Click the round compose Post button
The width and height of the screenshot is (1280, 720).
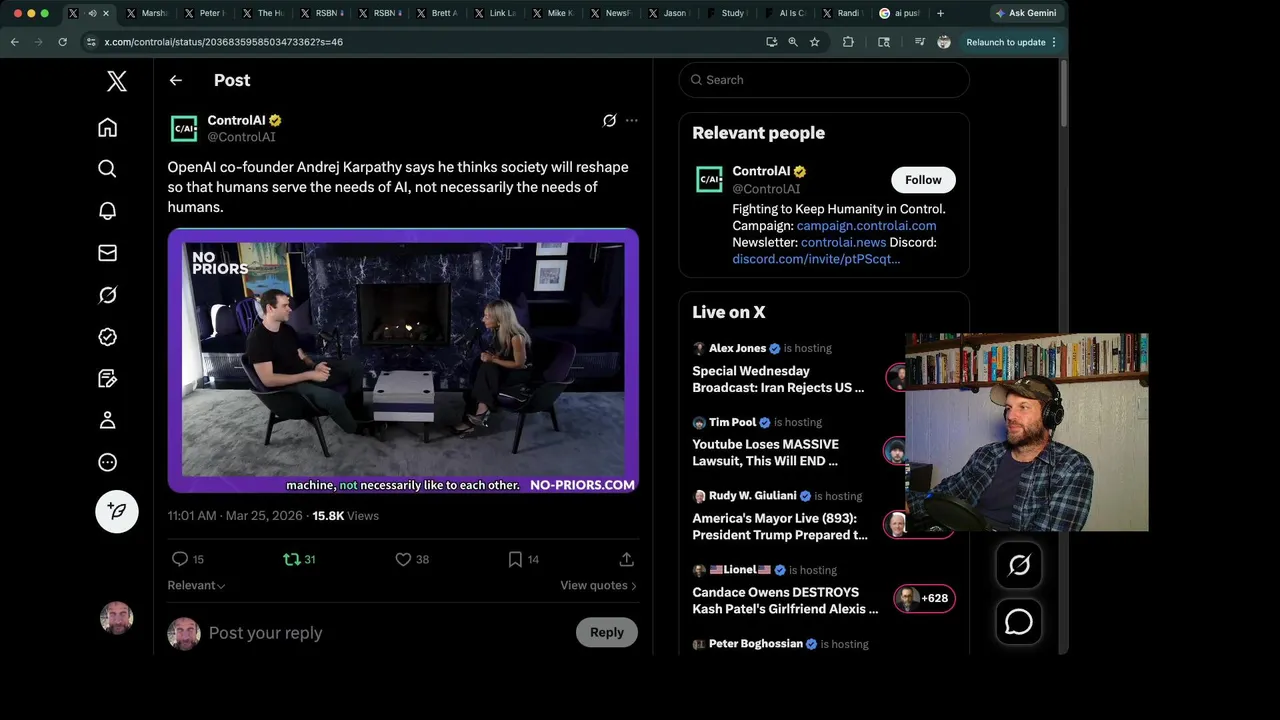(x=117, y=511)
